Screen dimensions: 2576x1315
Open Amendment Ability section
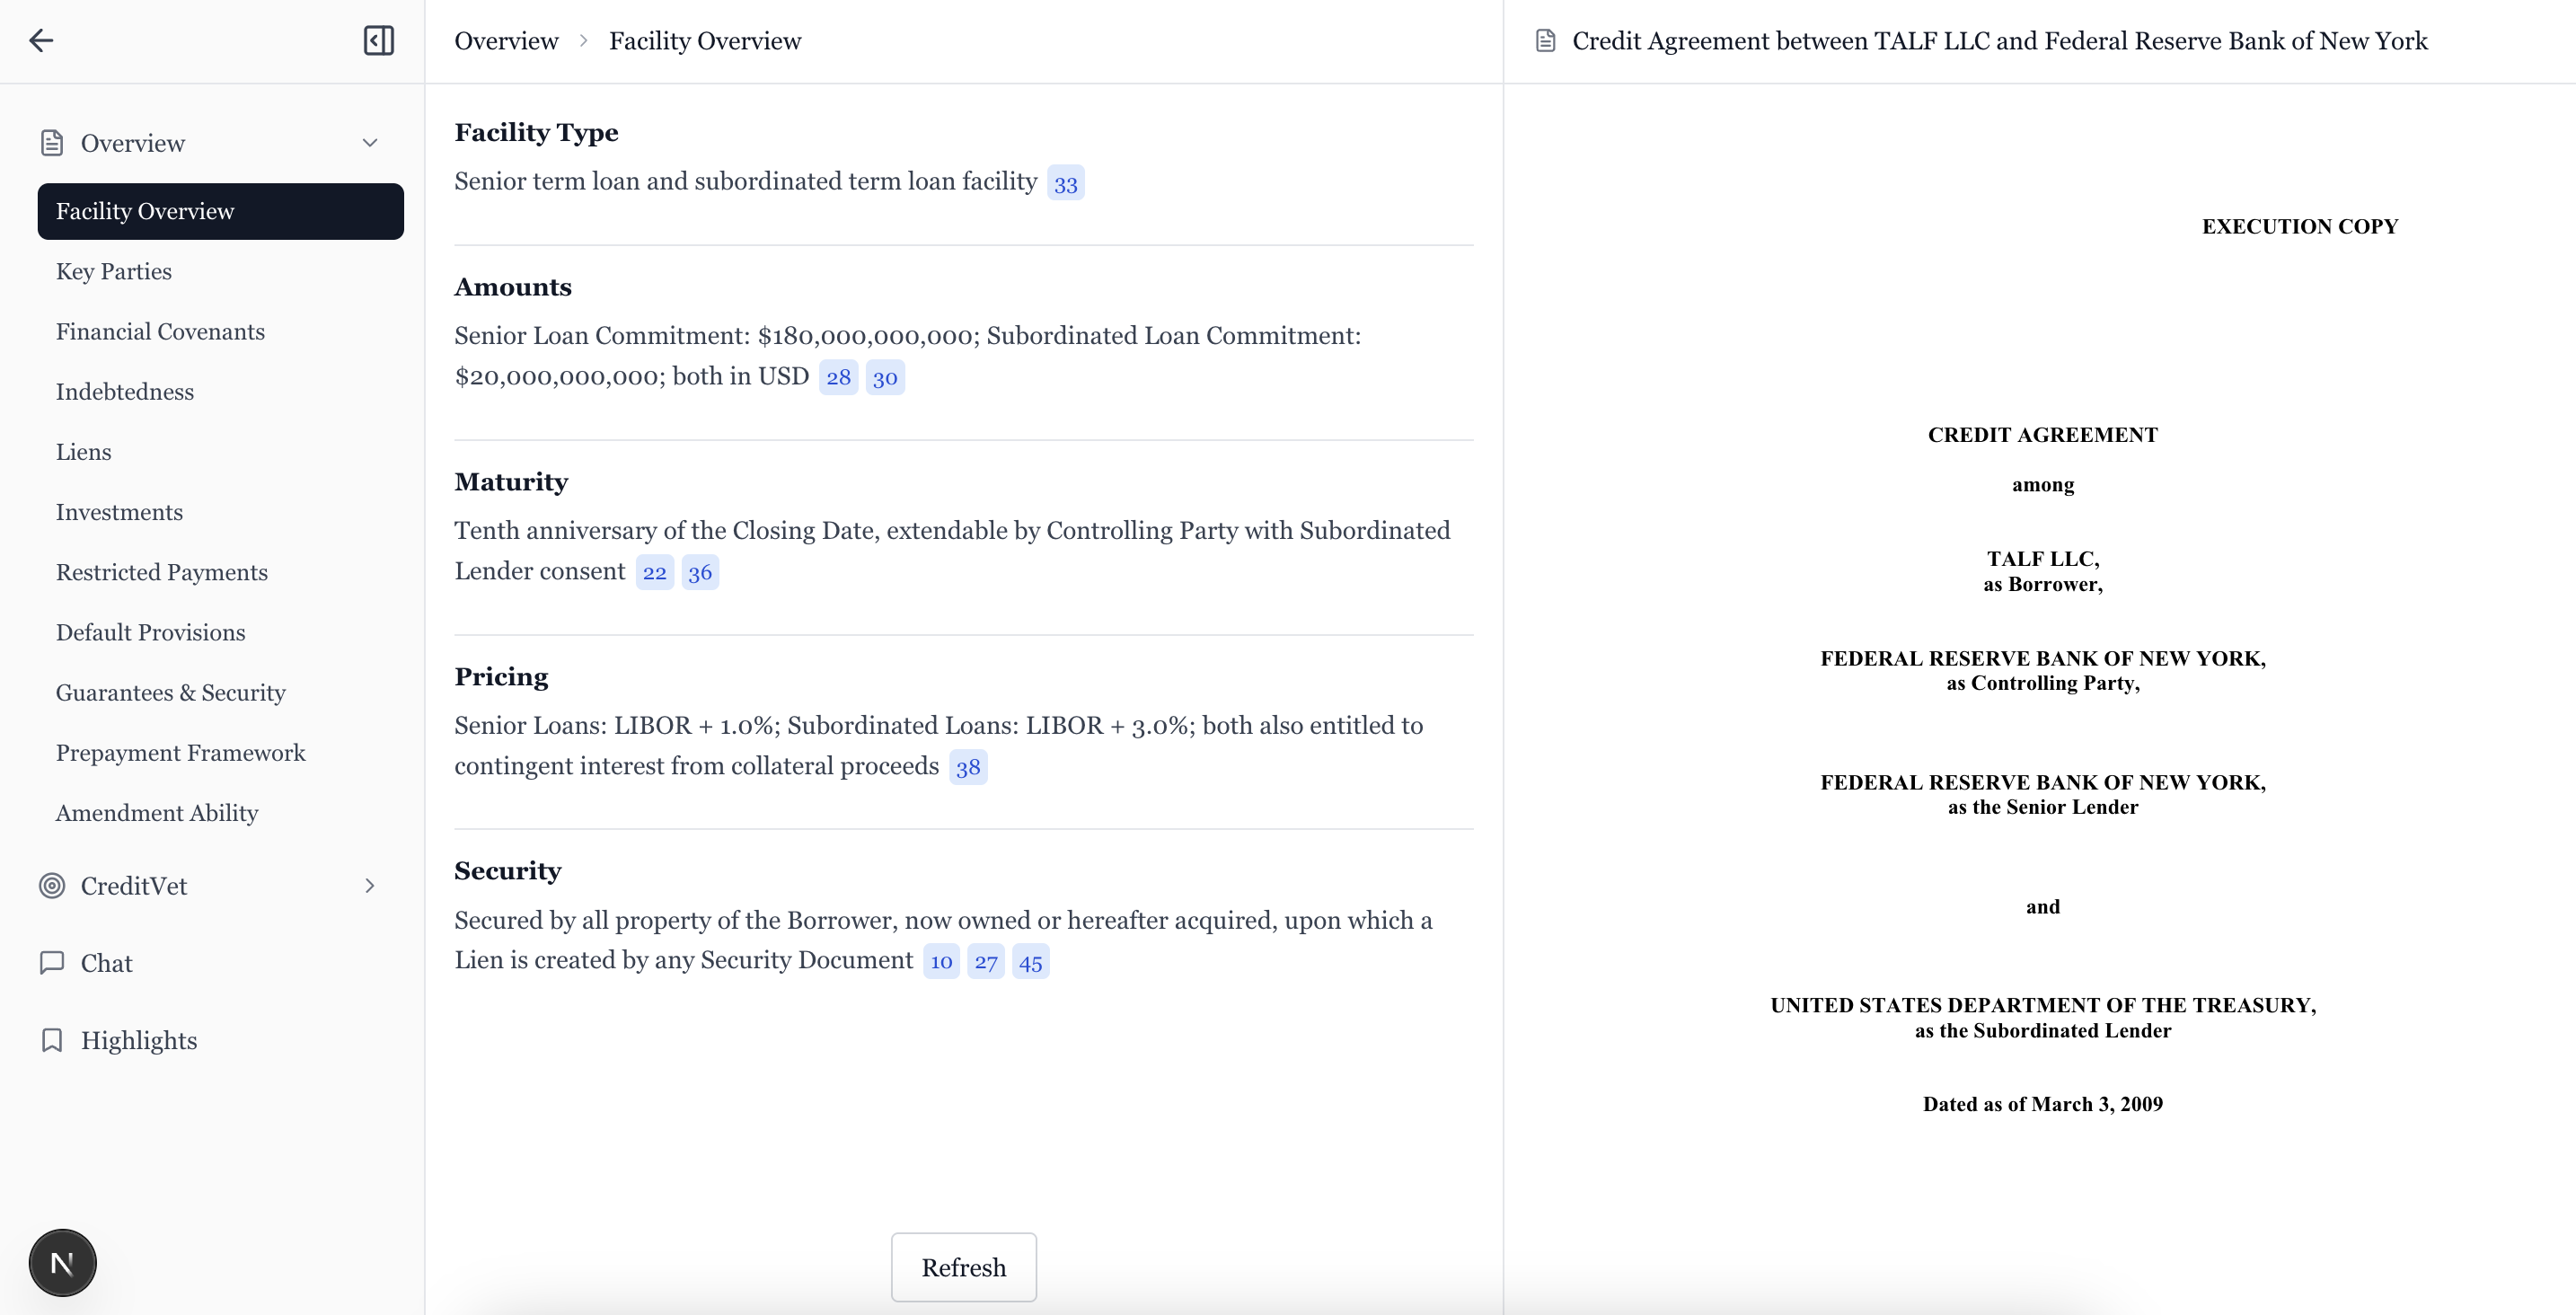click(x=157, y=812)
